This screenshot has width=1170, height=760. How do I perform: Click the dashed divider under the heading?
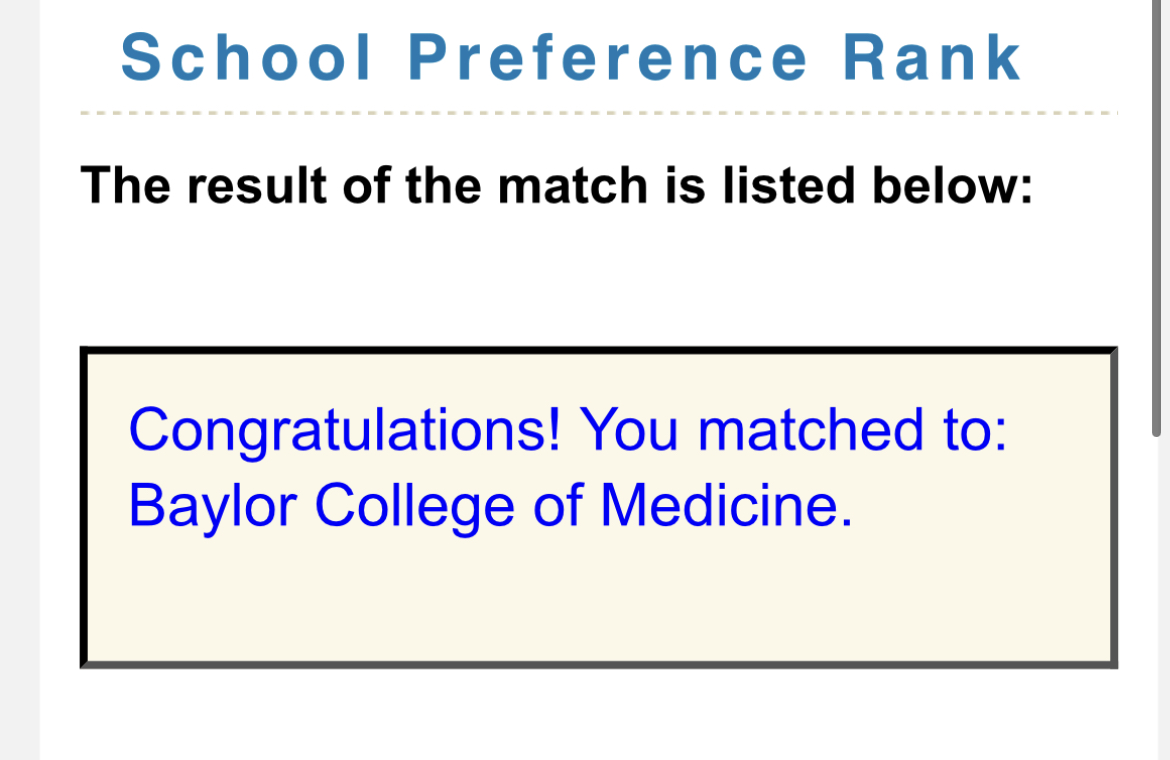(598, 113)
